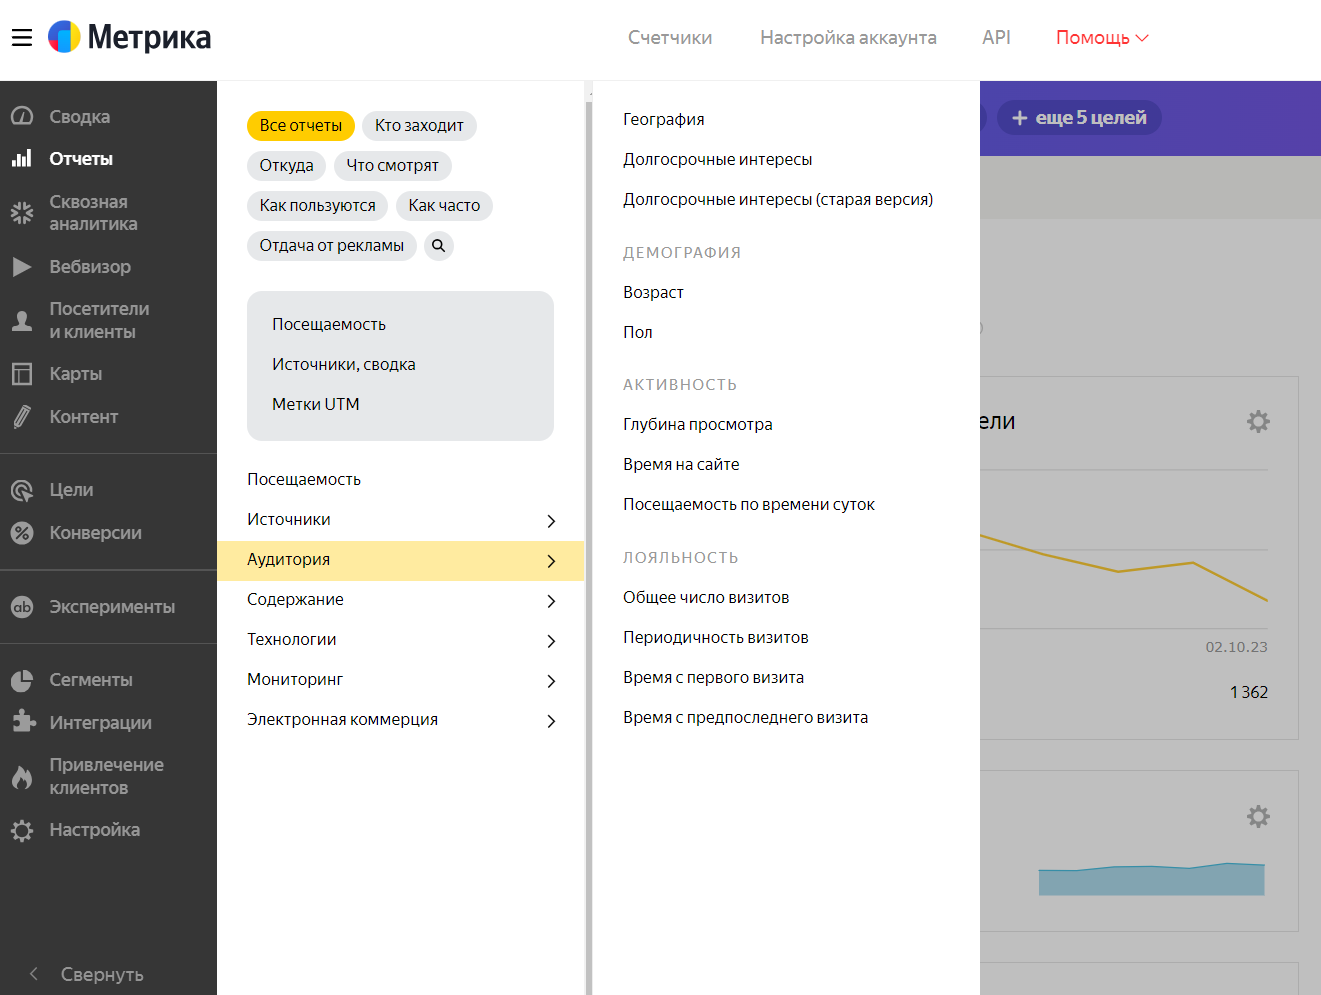Open Время с предпоследнего визита report
Image resolution: width=1321 pixels, height=995 pixels.
(x=746, y=717)
